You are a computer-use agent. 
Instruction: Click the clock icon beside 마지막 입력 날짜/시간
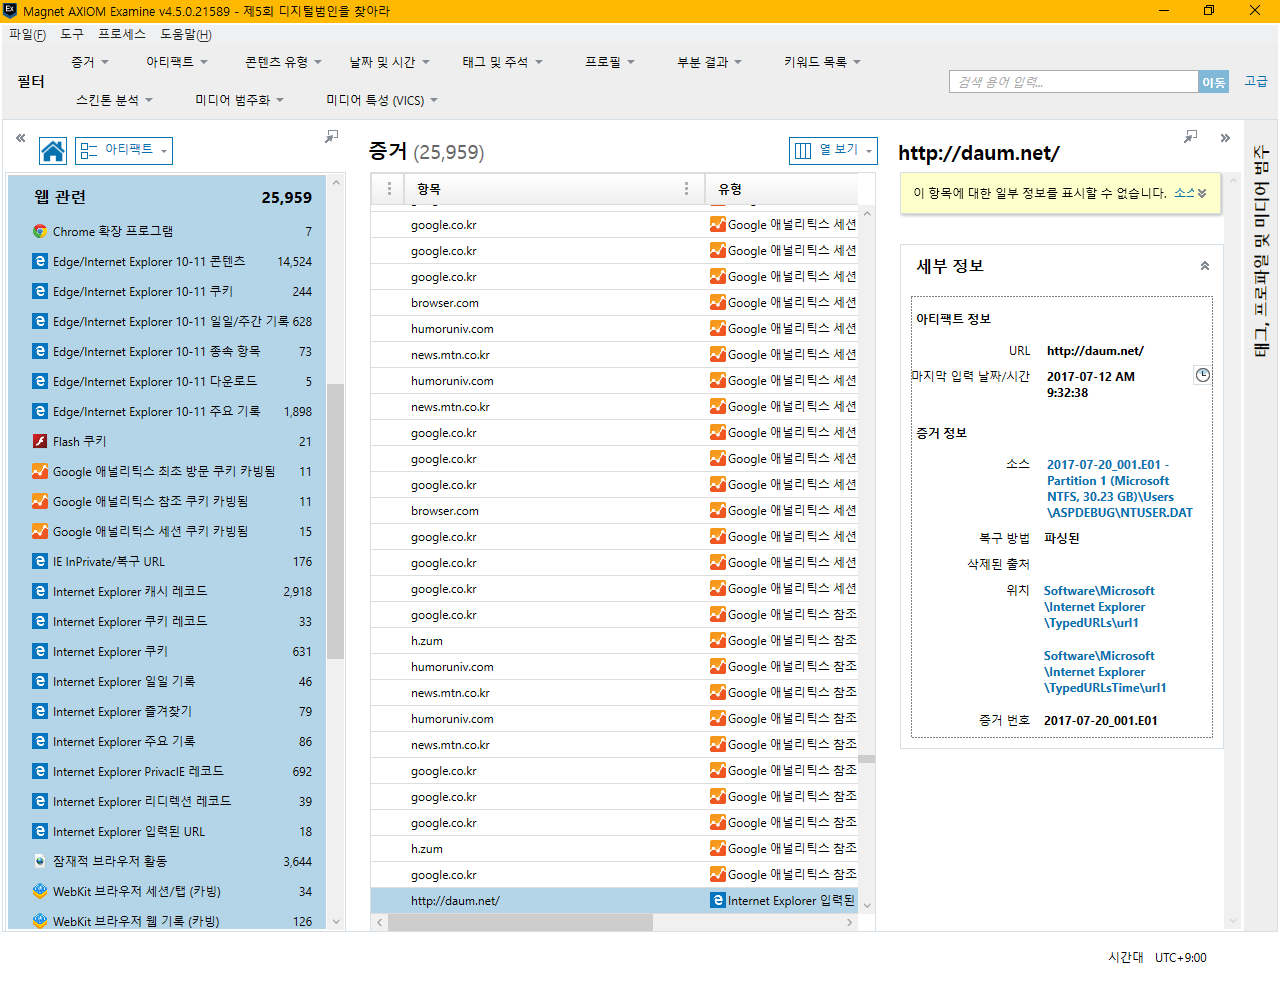(x=1202, y=375)
